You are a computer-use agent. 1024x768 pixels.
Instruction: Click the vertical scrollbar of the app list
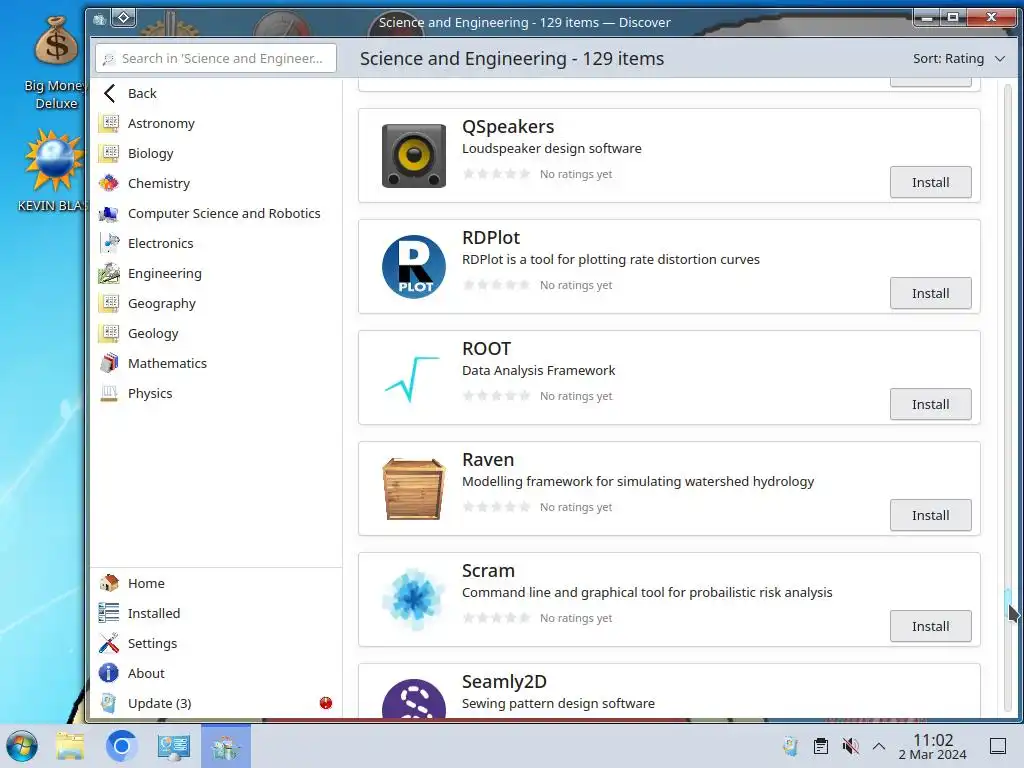(1008, 398)
